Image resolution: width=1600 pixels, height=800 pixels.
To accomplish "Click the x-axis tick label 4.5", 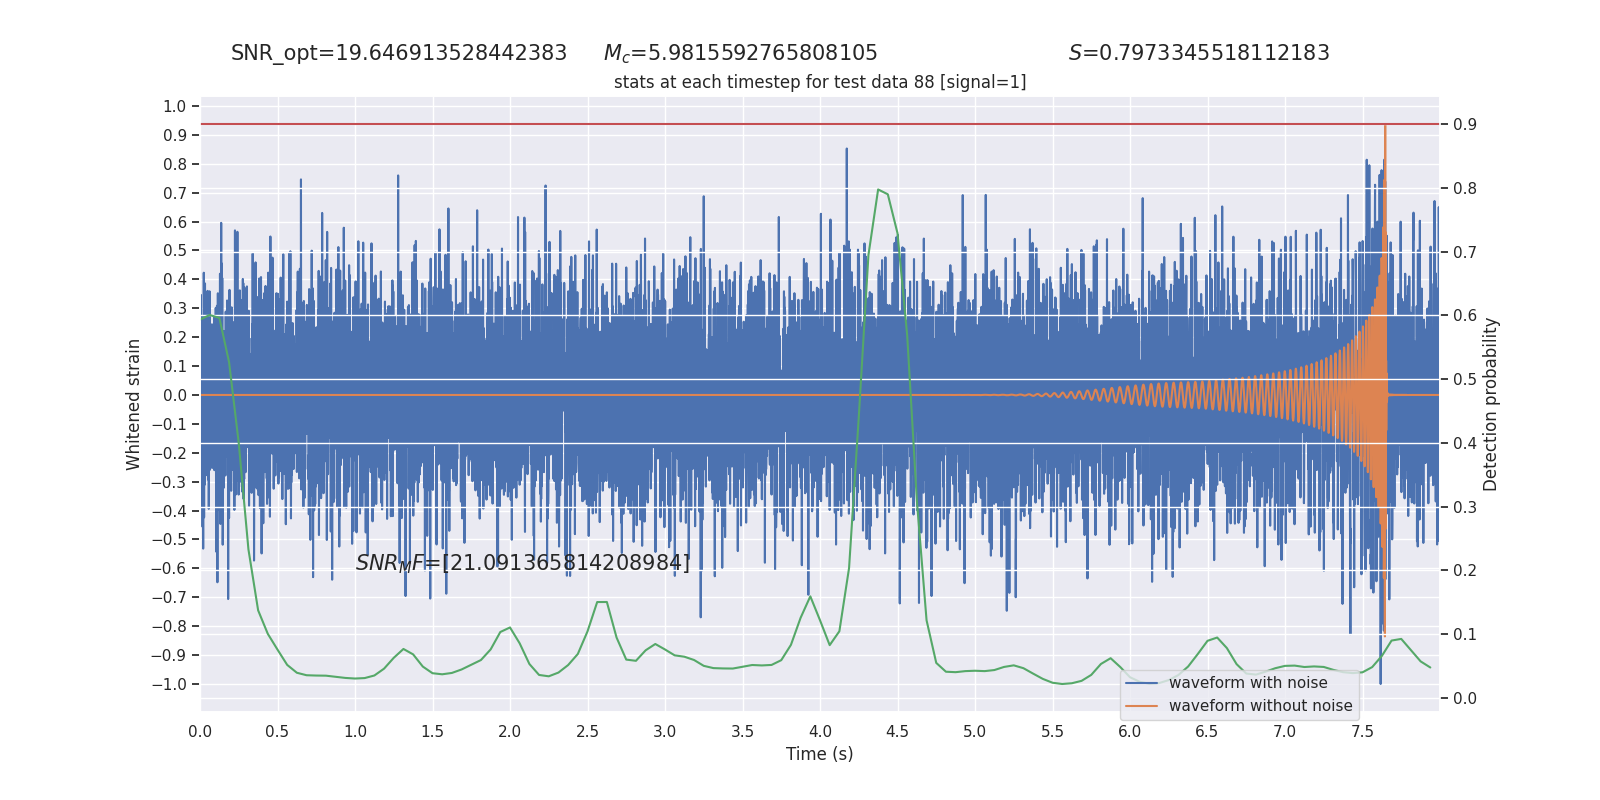I will [897, 732].
